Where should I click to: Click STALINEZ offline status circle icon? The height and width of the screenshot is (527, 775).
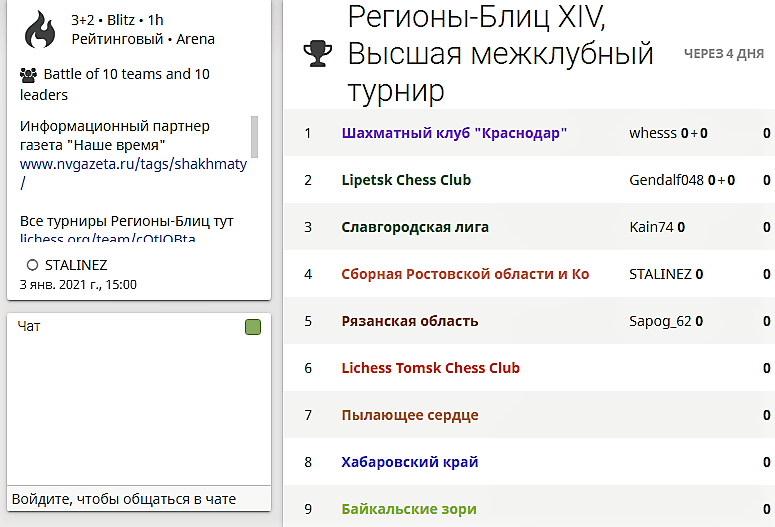click(x=32, y=265)
